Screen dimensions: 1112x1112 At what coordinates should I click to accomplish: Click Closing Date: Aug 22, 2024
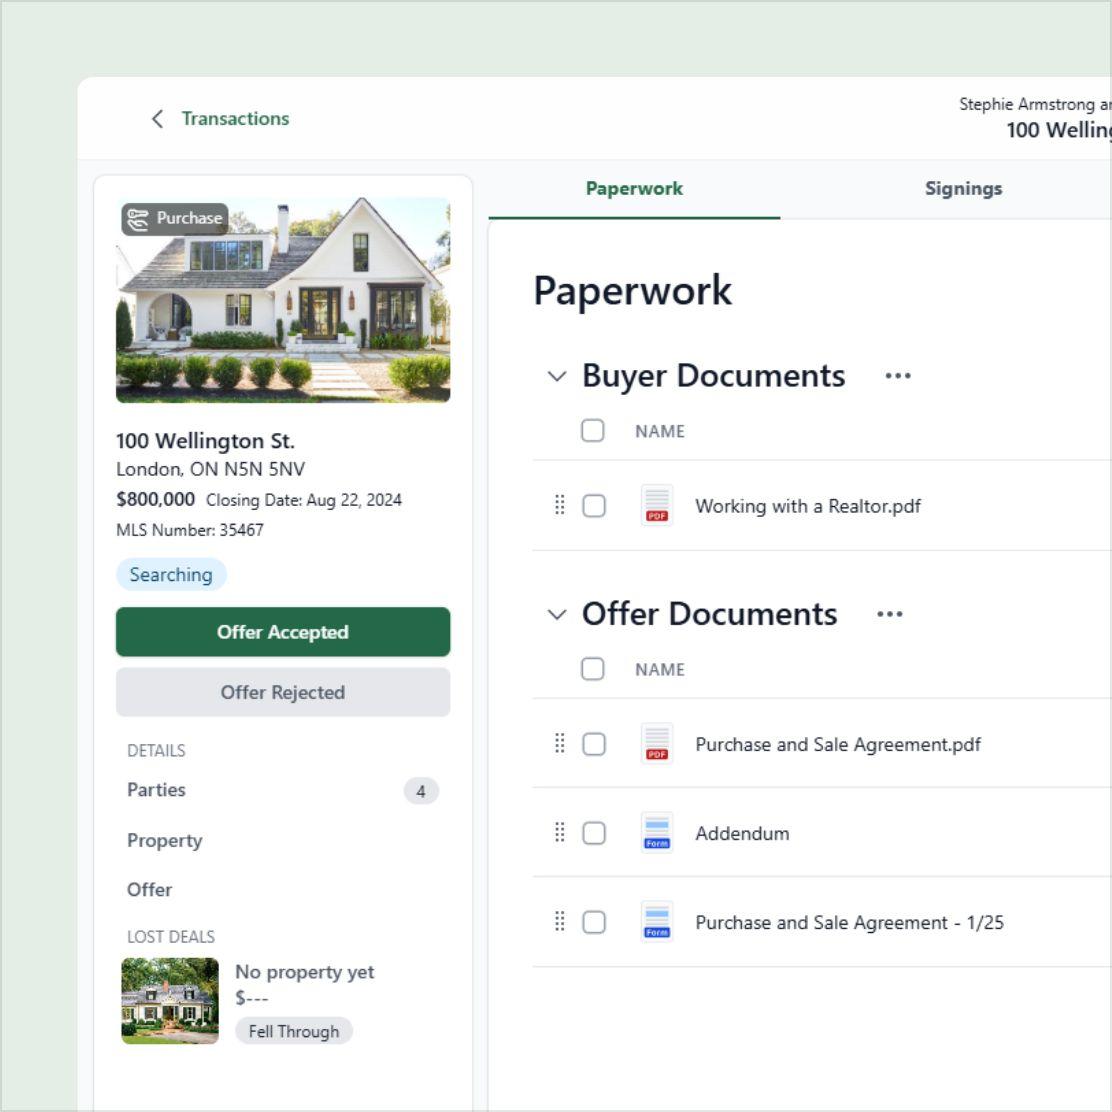(304, 500)
